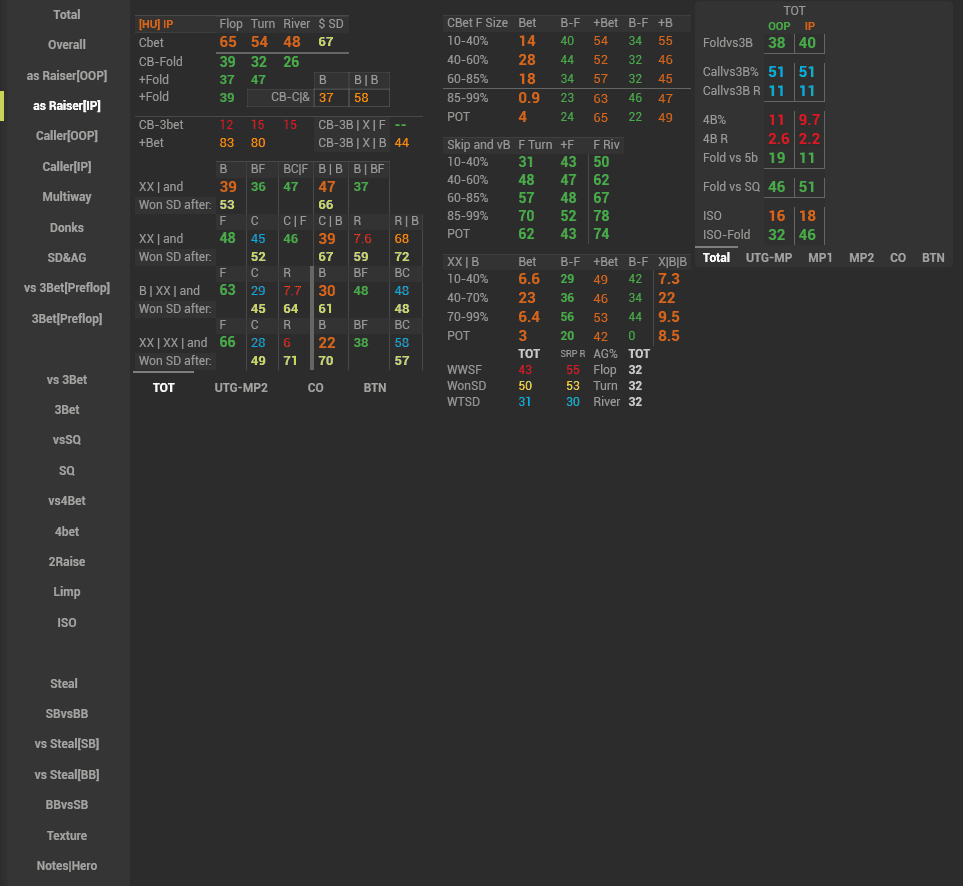Open the Overall tab in the sidebar

[66, 45]
